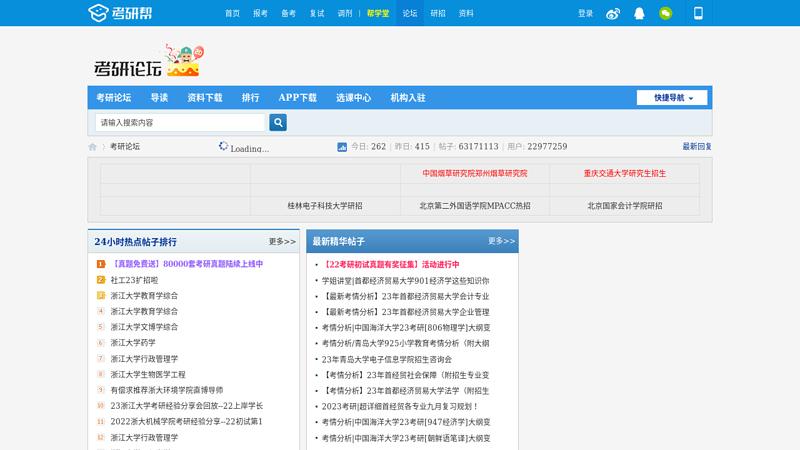Expand the 快捷导航 dropdown

coord(672,97)
